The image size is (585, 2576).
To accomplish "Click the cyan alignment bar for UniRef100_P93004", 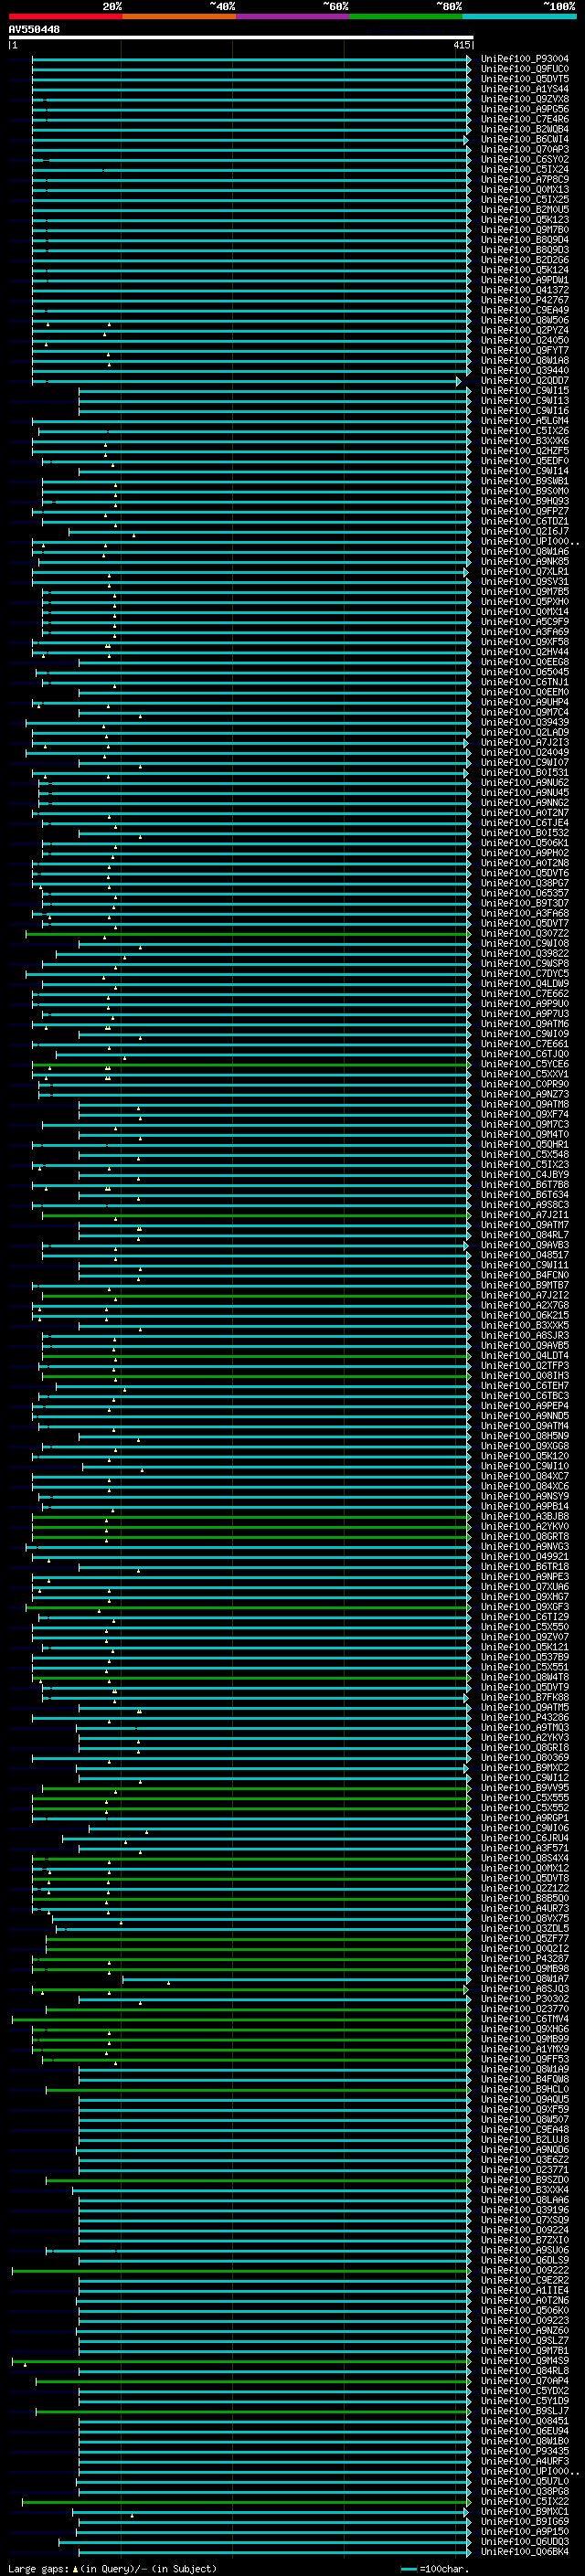I will coord(250,59).
